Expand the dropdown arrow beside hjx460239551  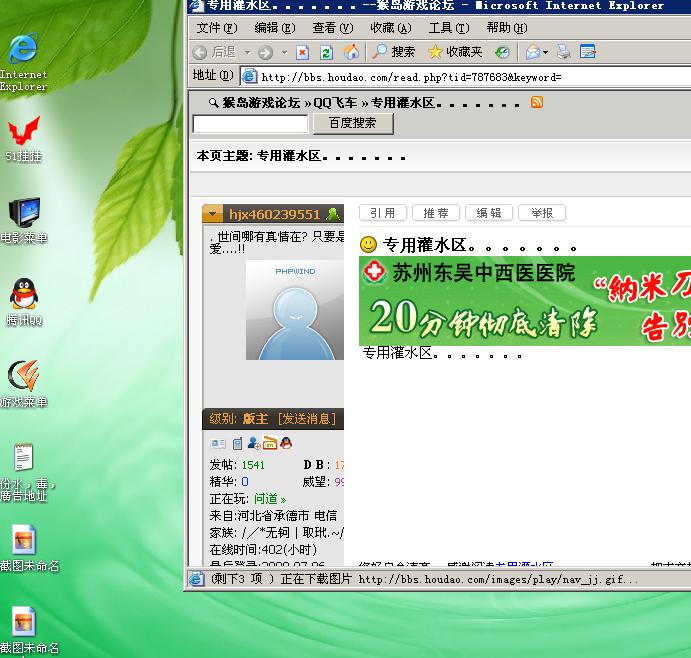pos(212,214)
